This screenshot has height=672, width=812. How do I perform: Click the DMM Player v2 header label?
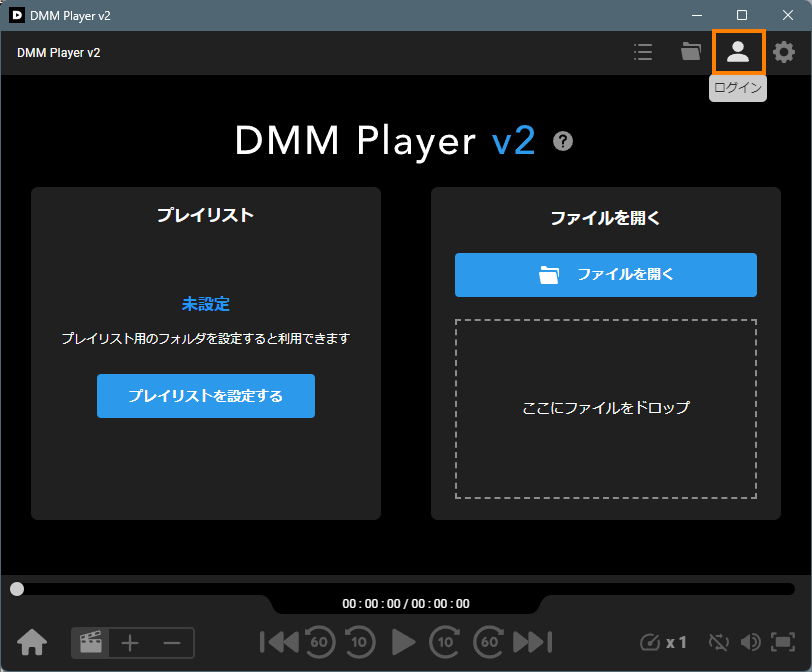tap(59, 53)
